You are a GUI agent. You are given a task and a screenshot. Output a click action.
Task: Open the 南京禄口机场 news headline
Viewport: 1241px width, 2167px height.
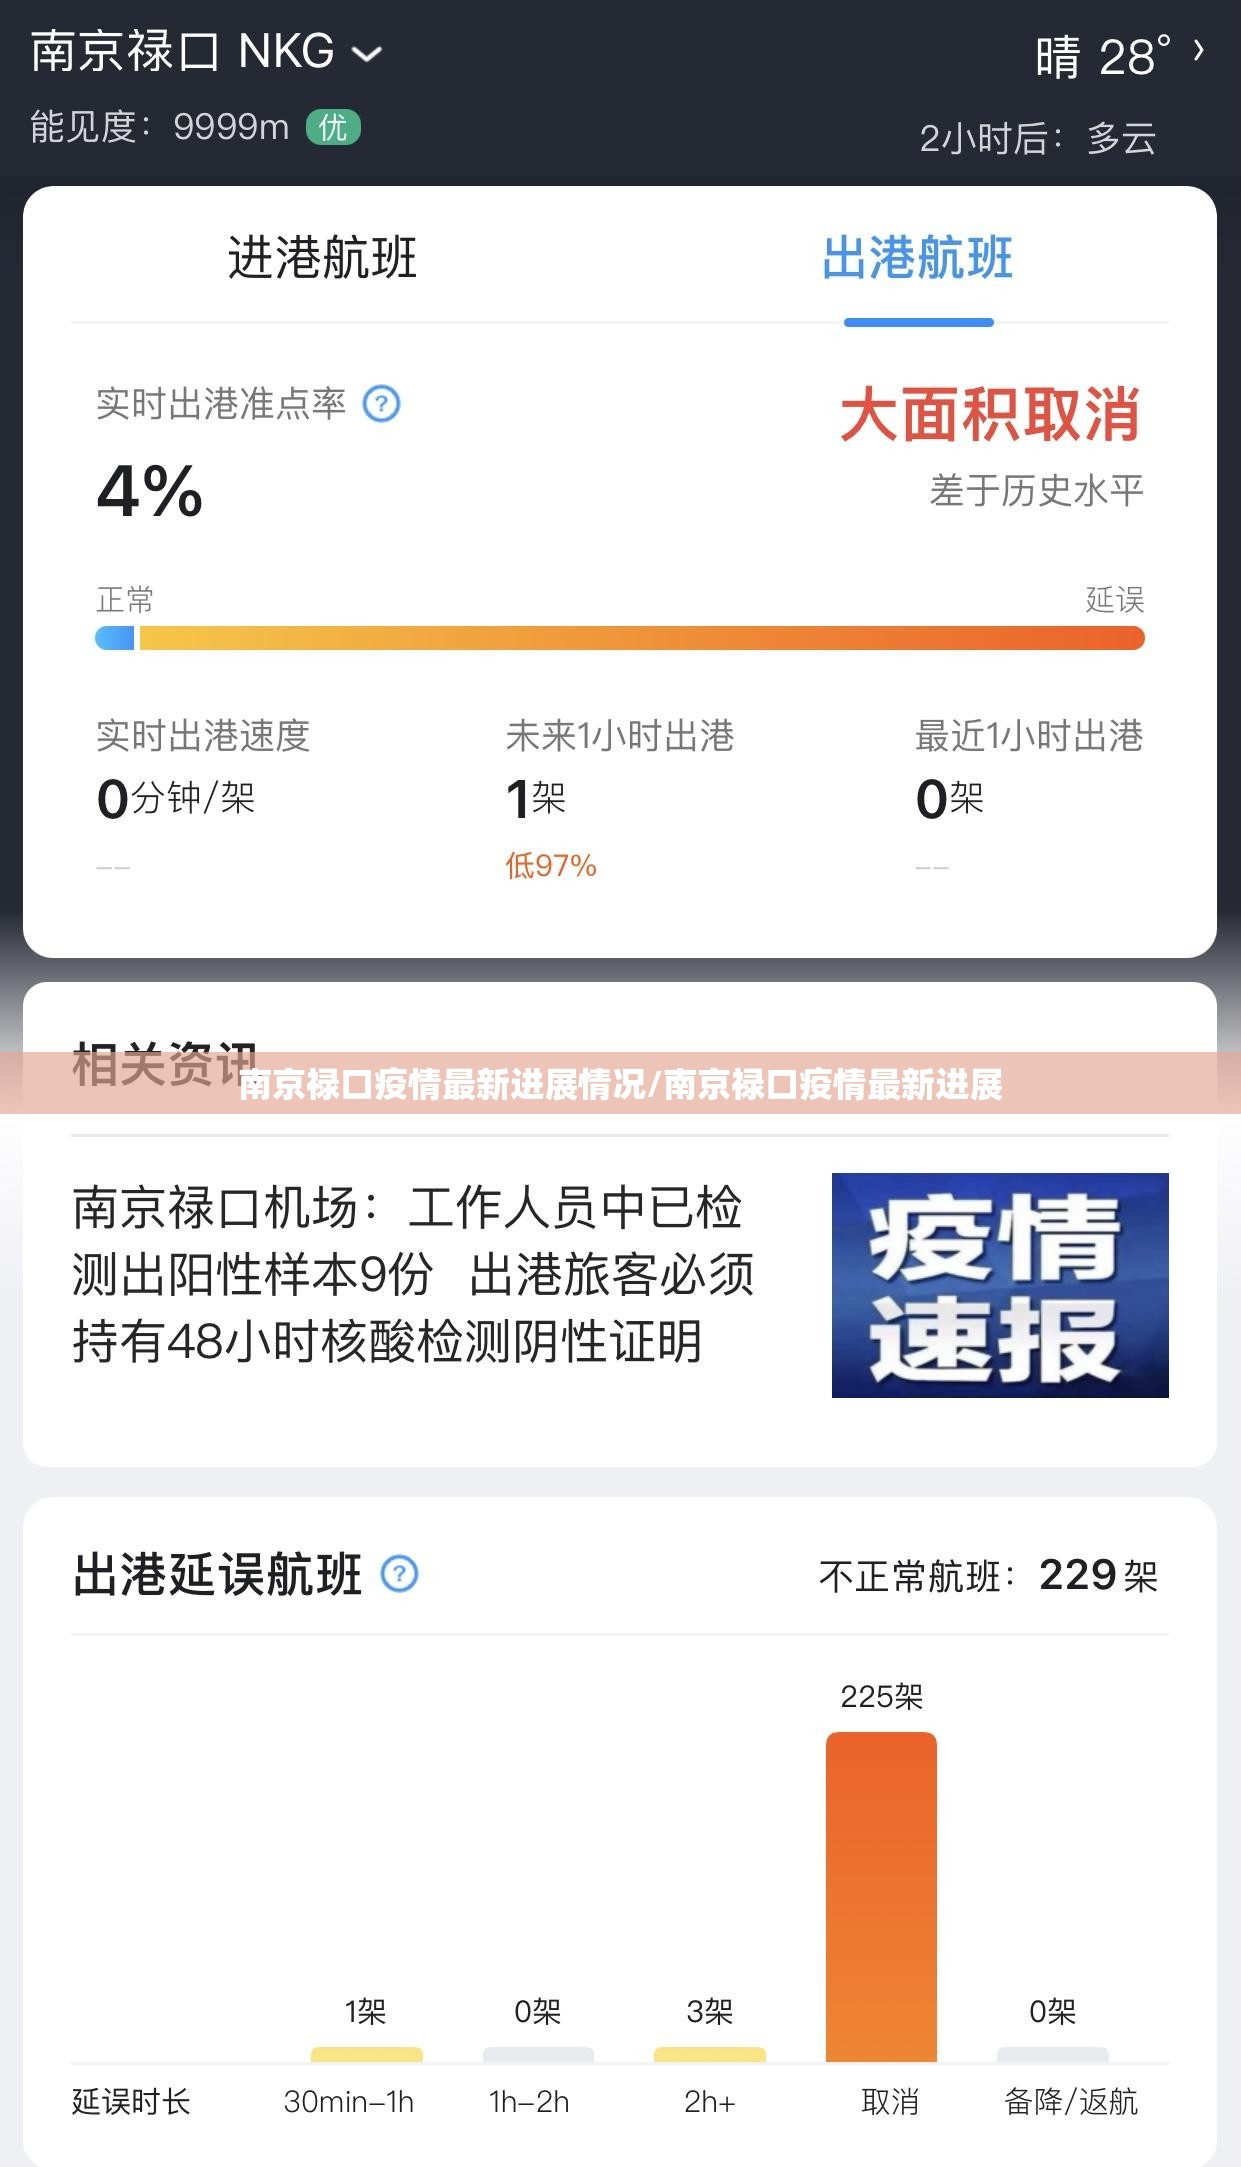(413, 1274)
